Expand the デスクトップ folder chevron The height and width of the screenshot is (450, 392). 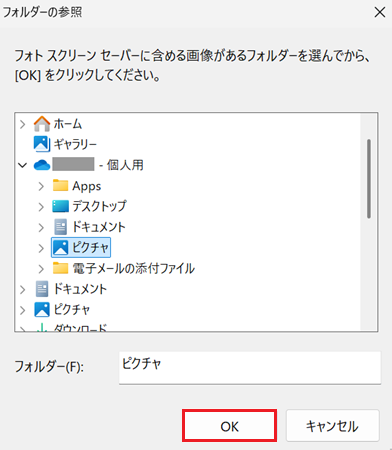coord(41,207)
